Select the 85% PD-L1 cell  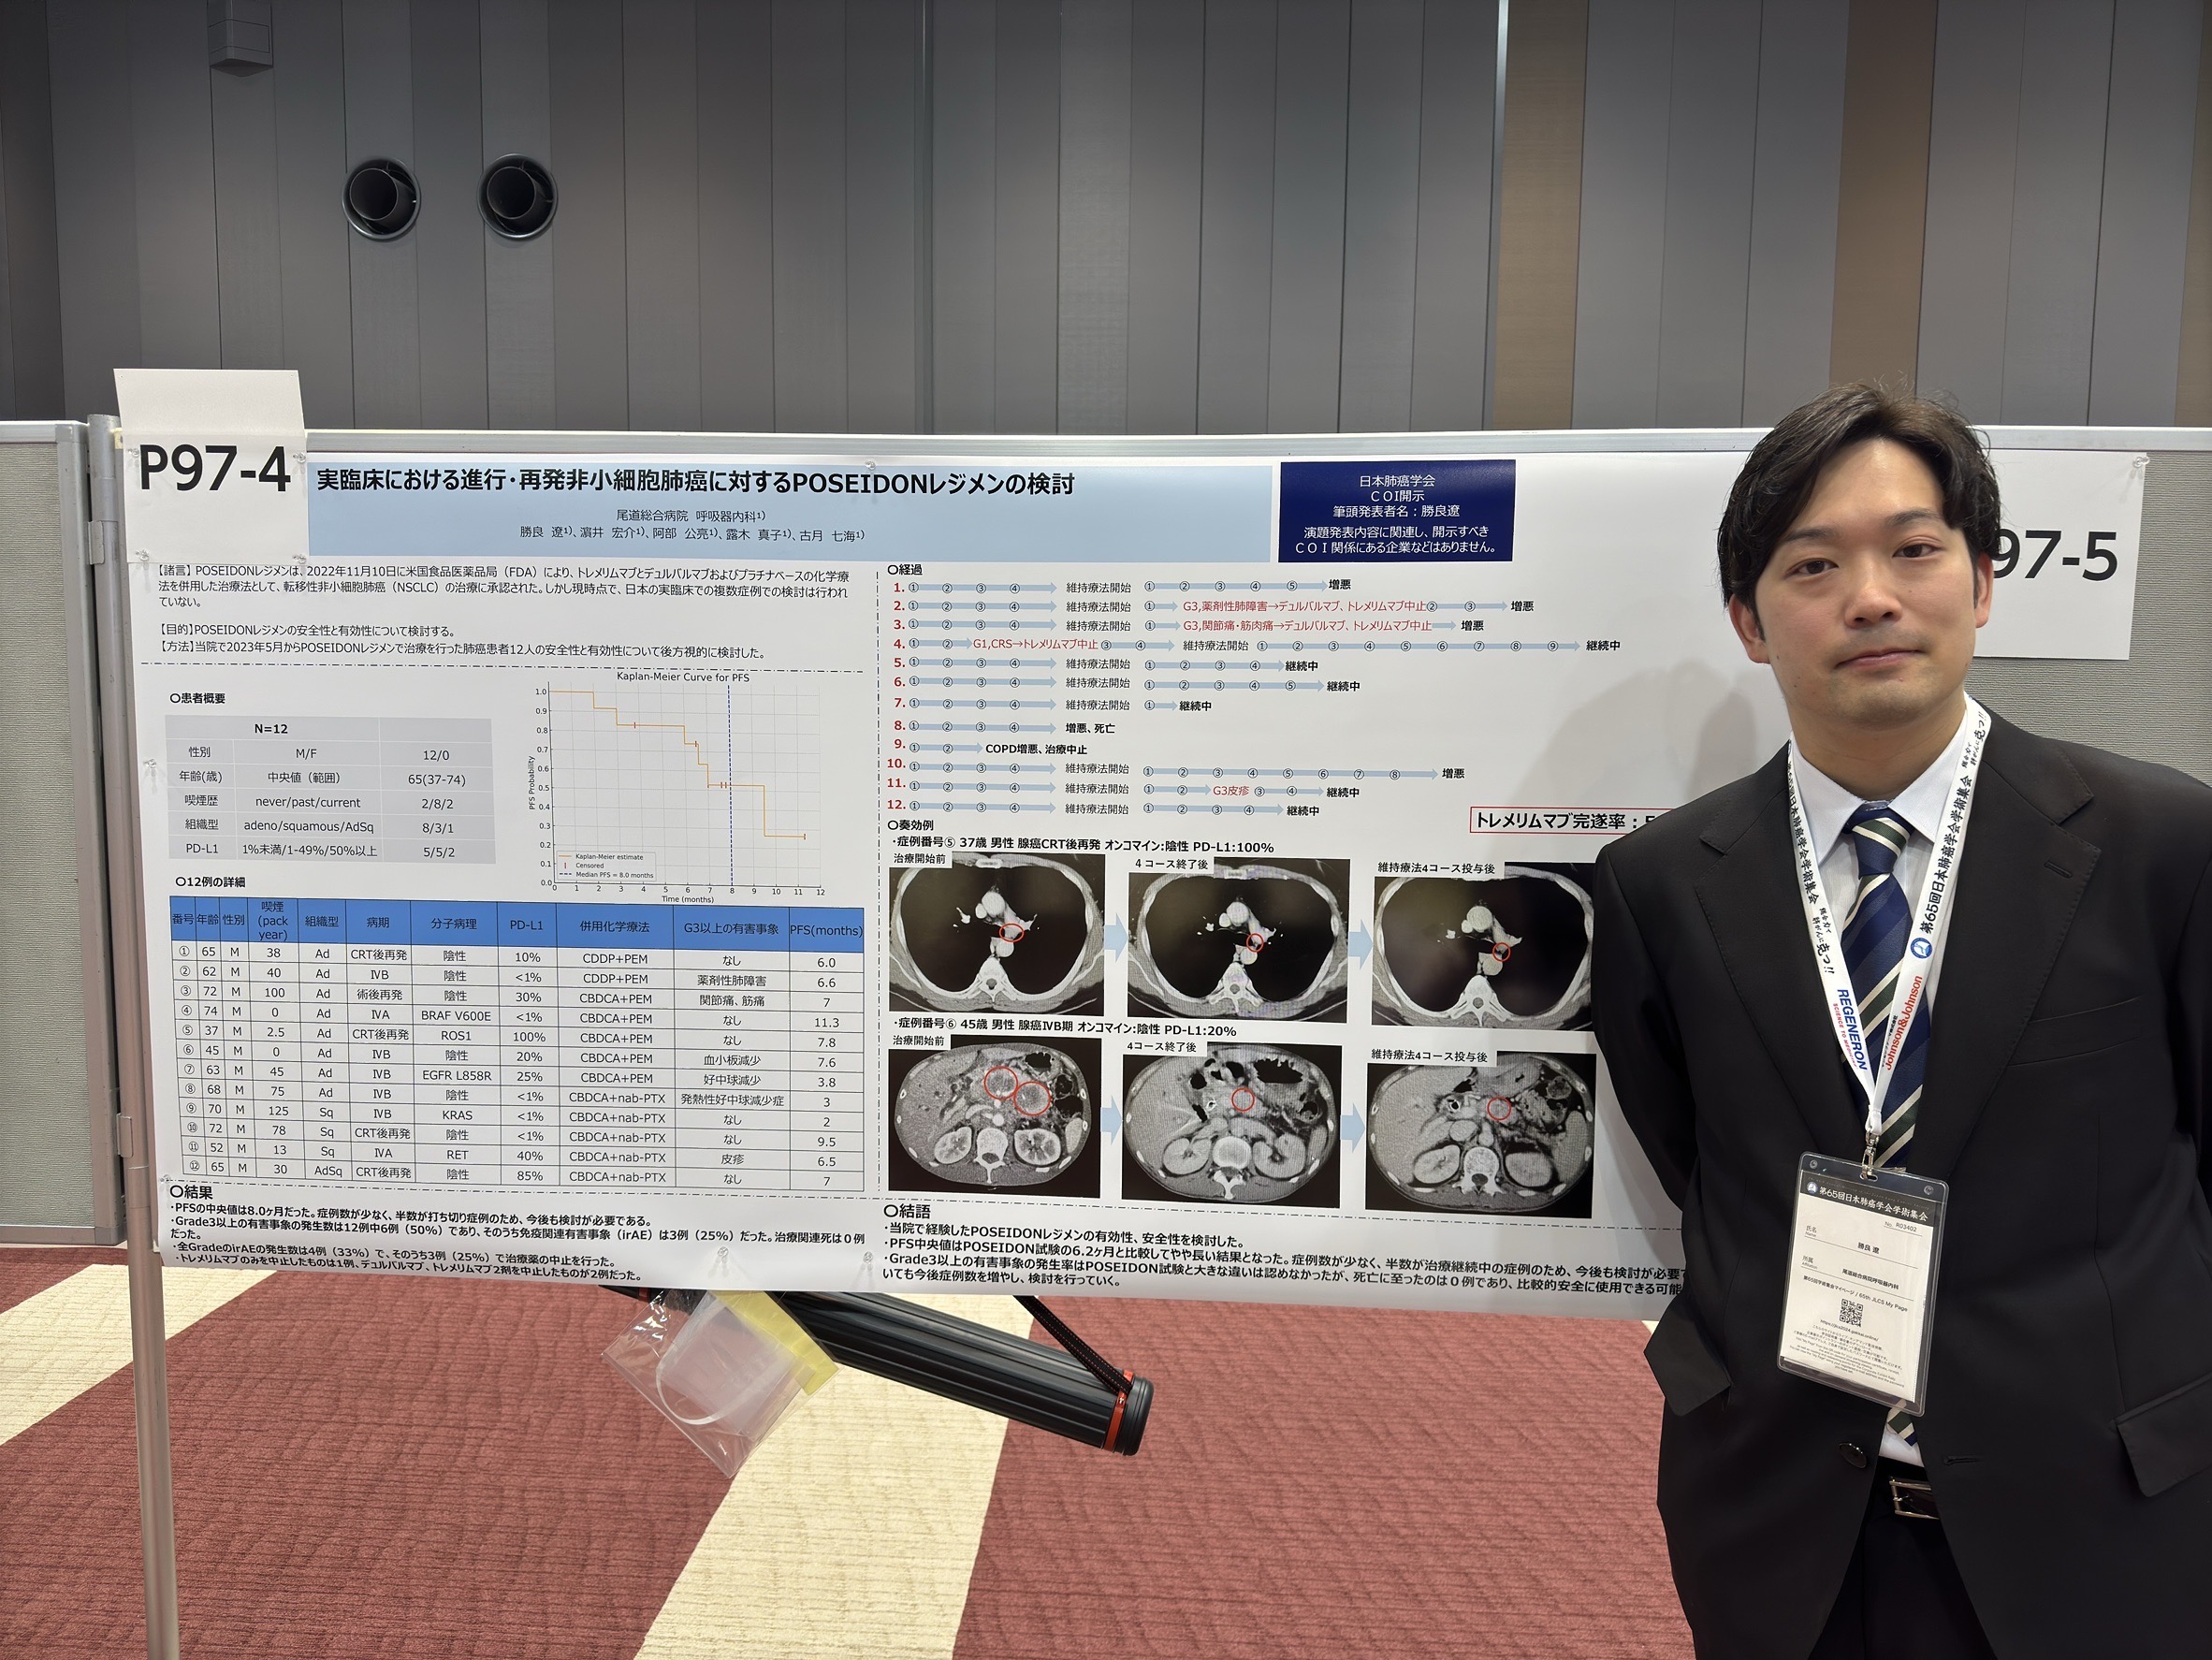(x=529, y=1176)
